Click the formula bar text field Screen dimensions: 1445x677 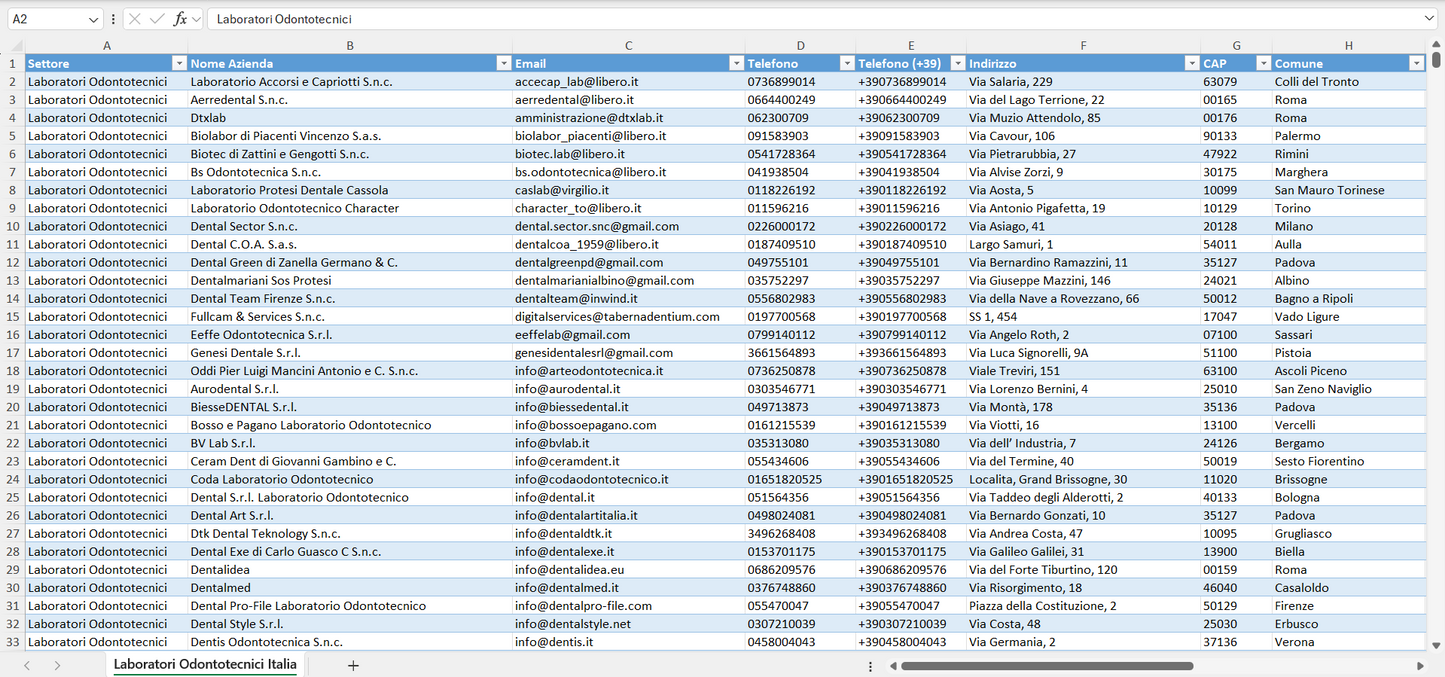tap(800, 19)
